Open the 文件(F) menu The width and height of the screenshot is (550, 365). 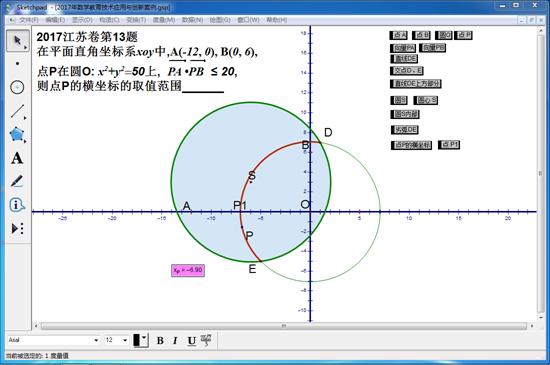click(29, 20)
